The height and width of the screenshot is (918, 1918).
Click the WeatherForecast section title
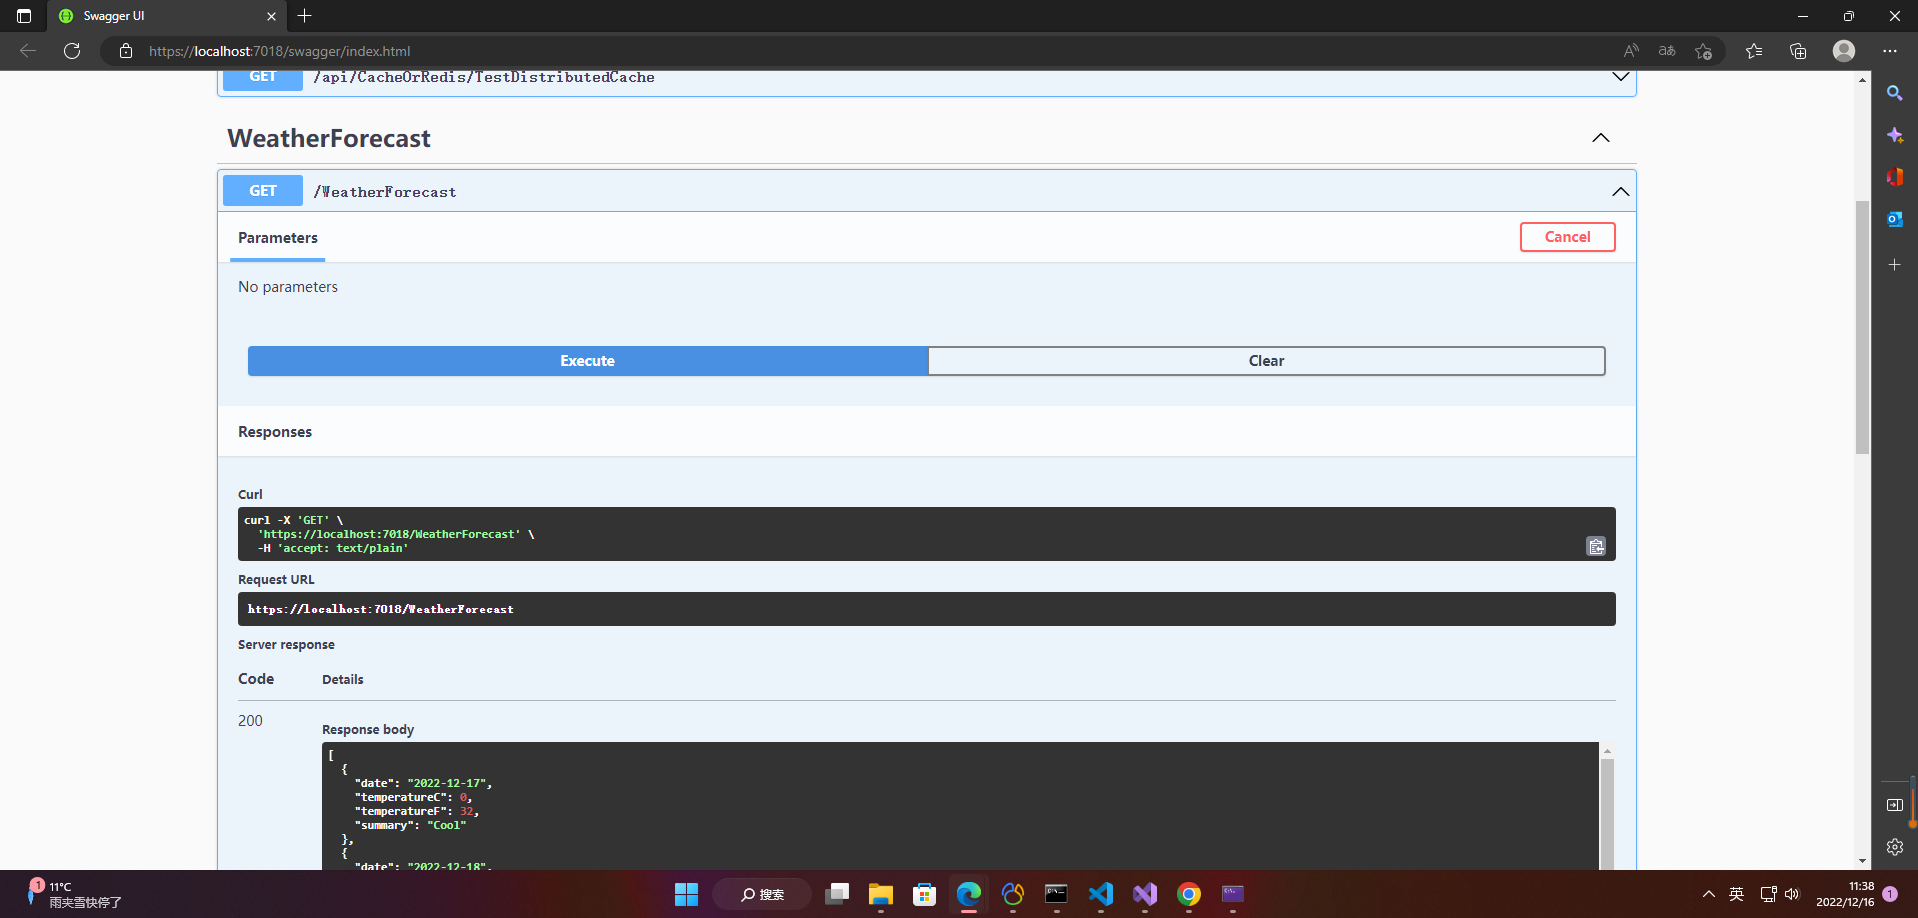(x=329, y=138)
